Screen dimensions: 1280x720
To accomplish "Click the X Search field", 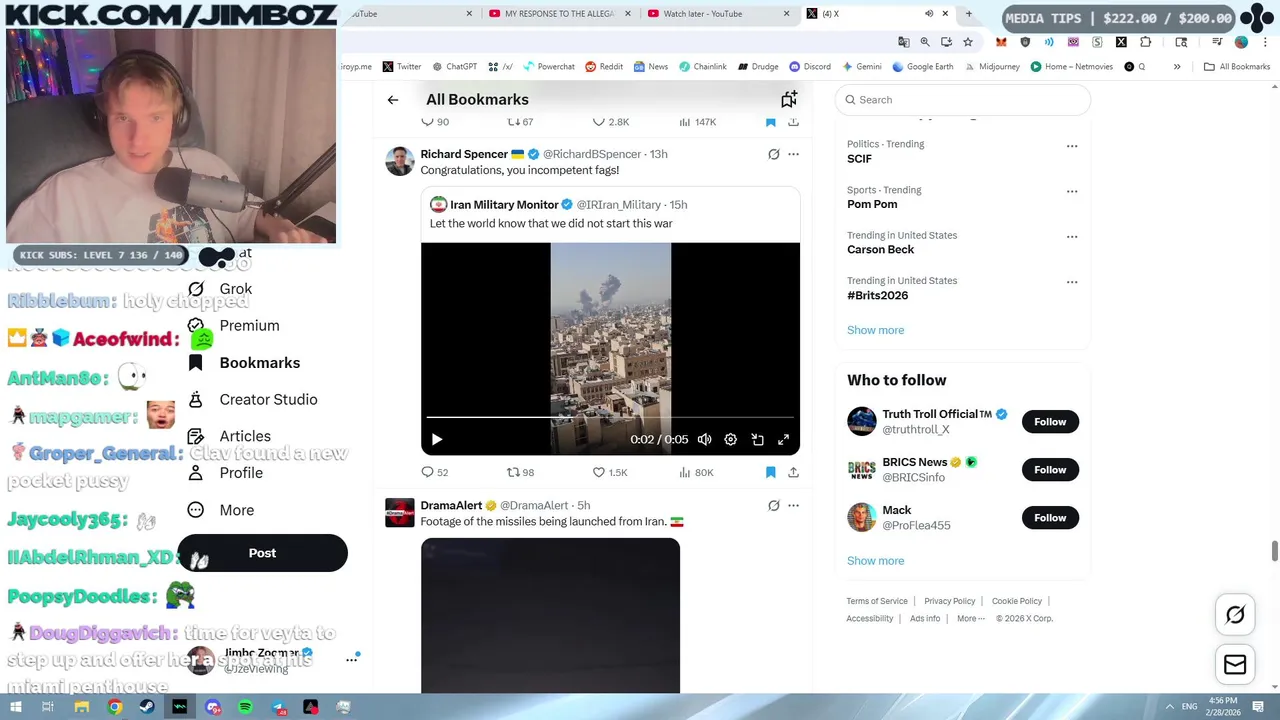I will [x=962, y=100].
